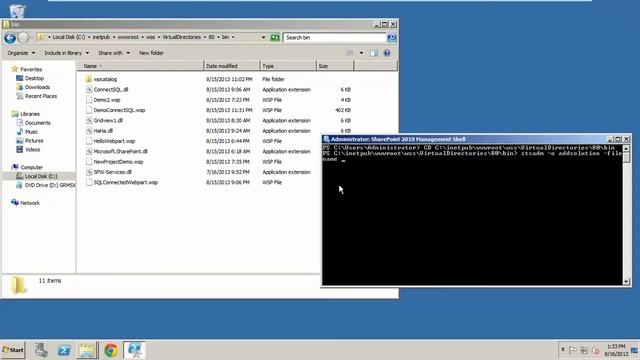This screenshot has height=360, width=640.
Task: Select the Microsoft.SharePoint.dll file icon
Action: pyautogui.click(x=89, y=151)
